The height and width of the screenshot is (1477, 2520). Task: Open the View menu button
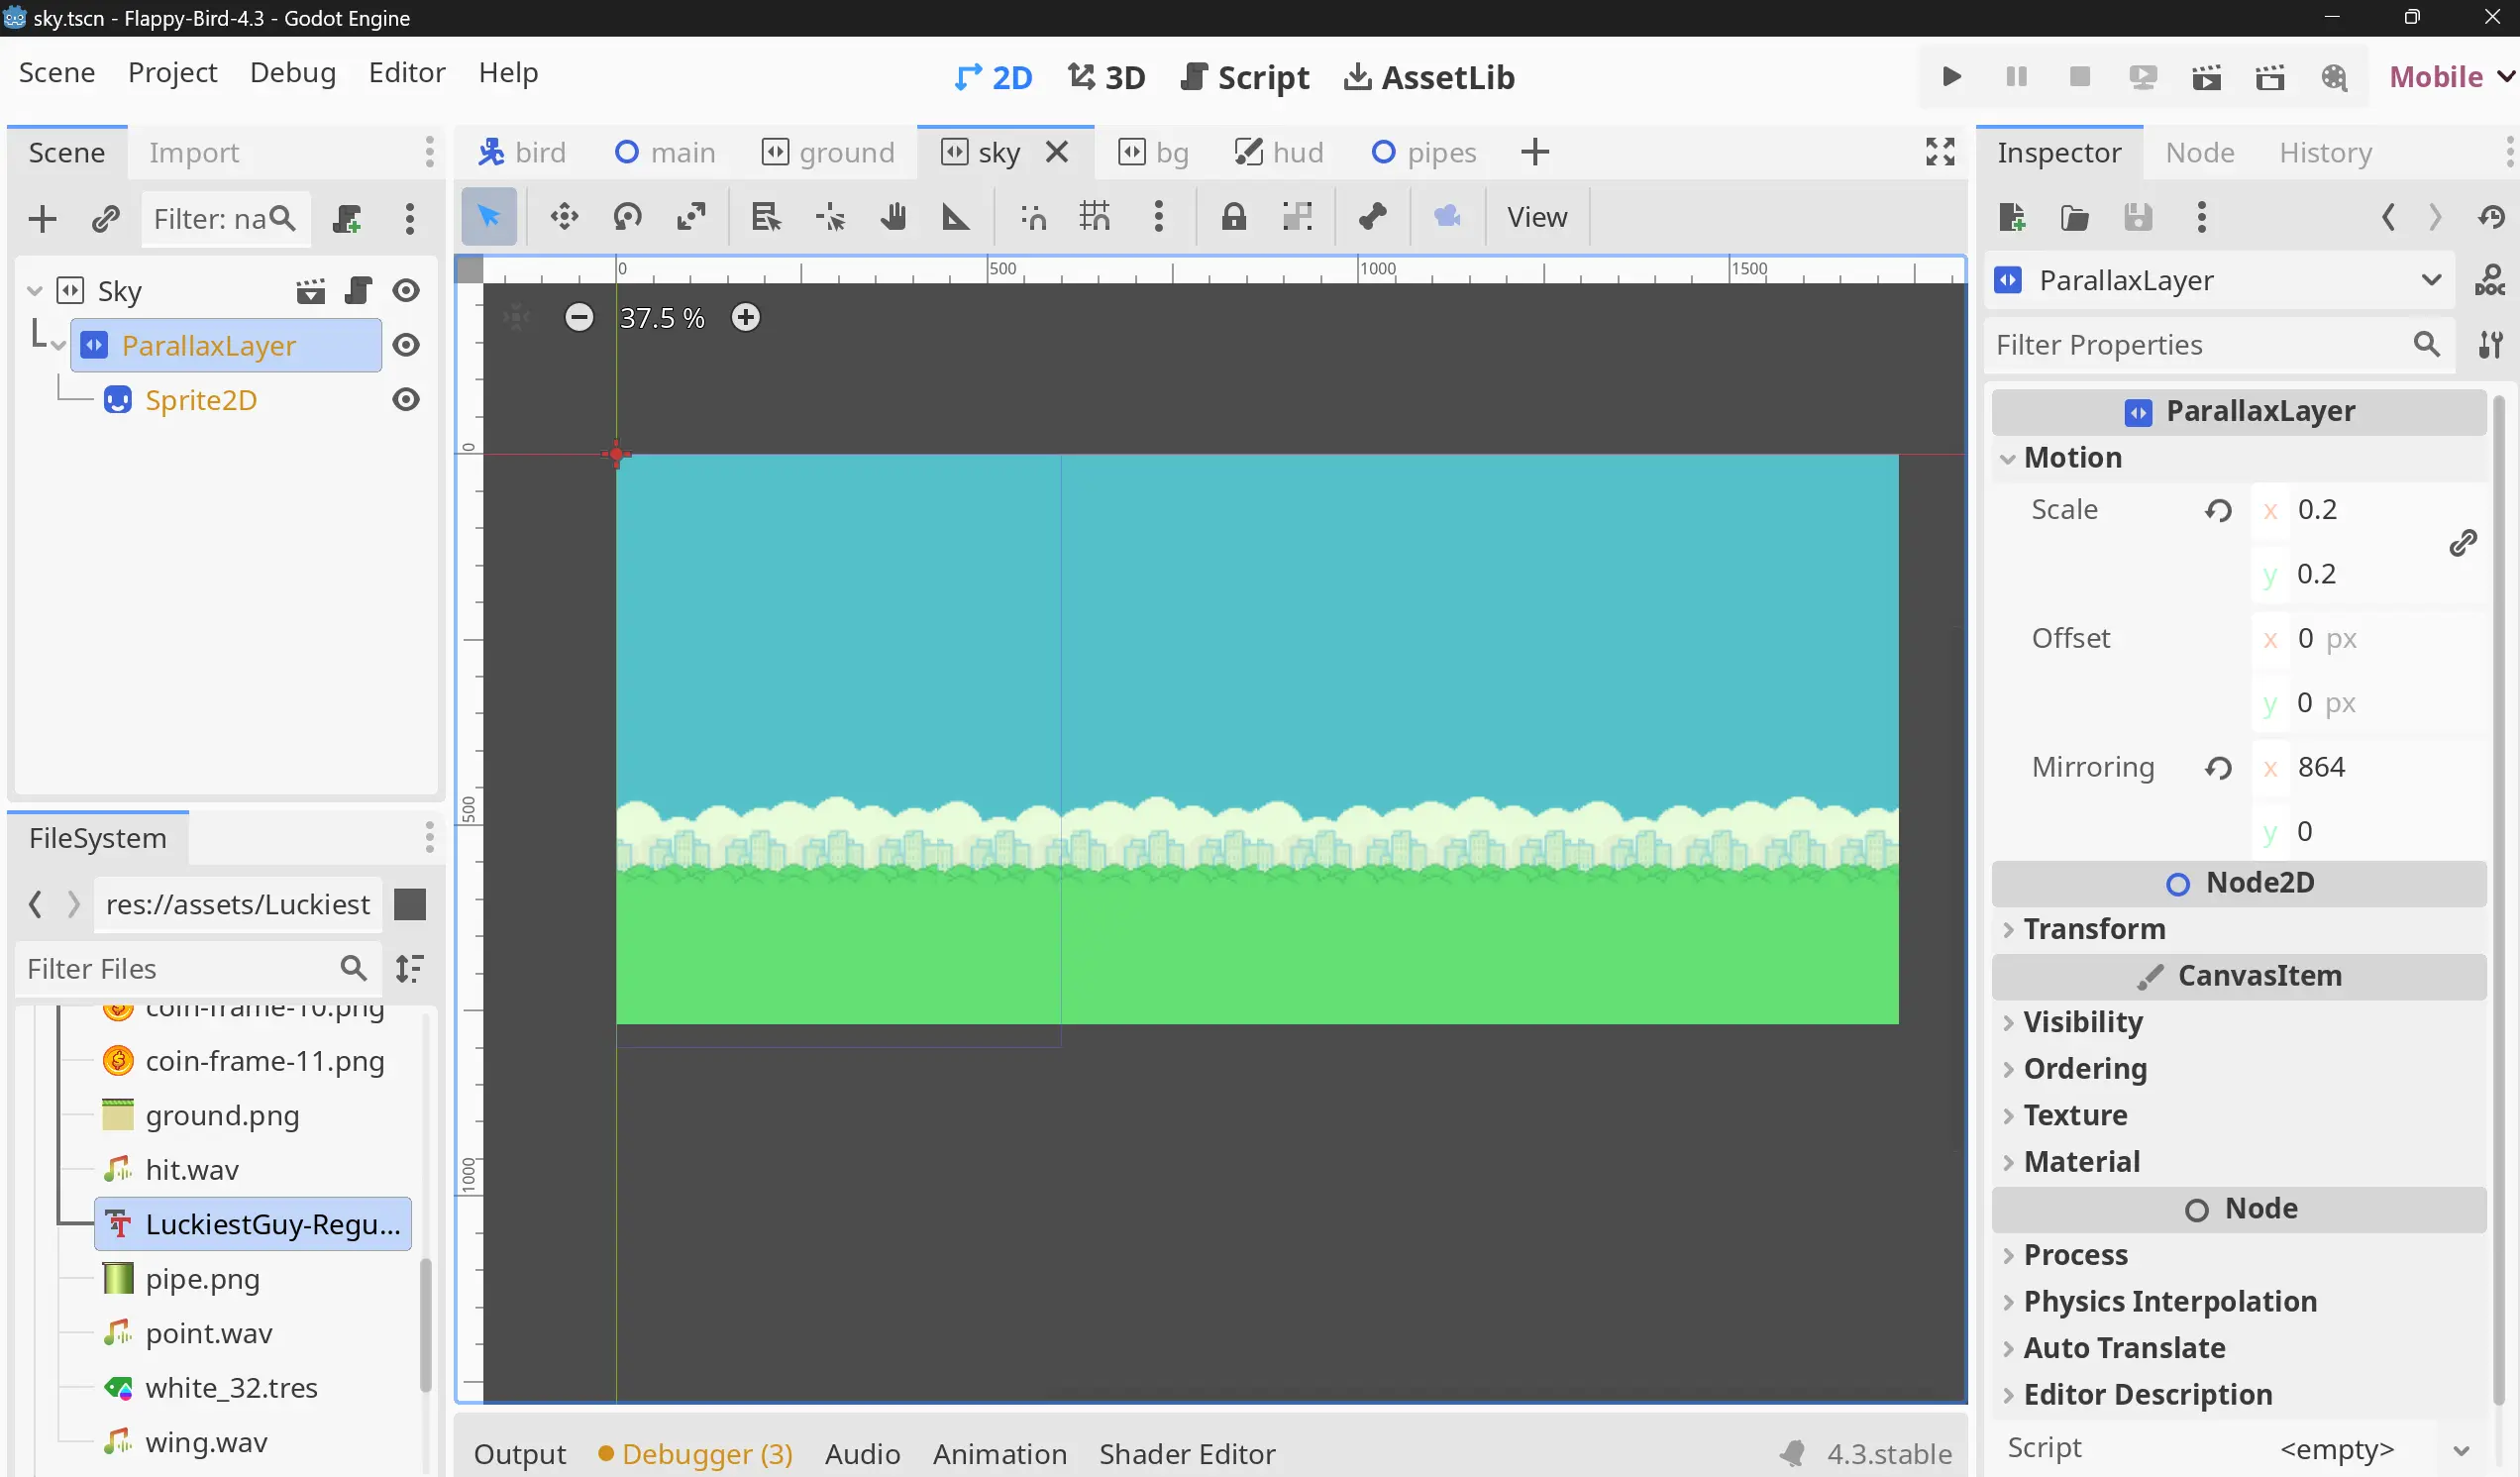[x=1537, y=217]
